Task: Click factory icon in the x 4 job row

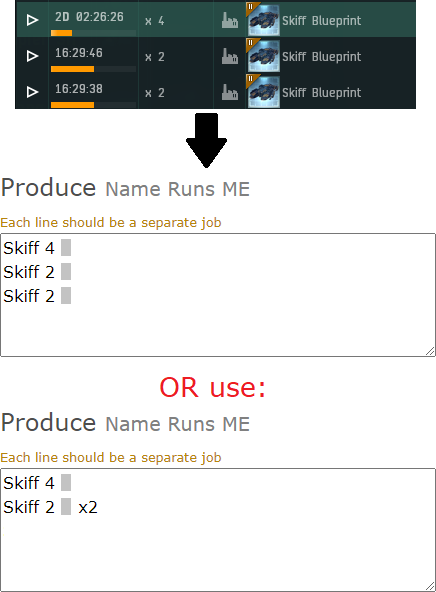Action: pos(230,20)
